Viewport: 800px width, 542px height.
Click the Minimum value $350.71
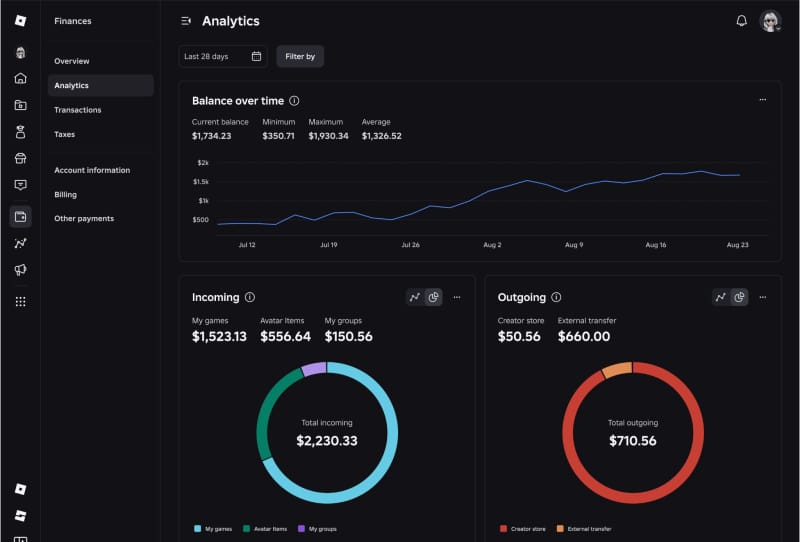tap(278, 136)
